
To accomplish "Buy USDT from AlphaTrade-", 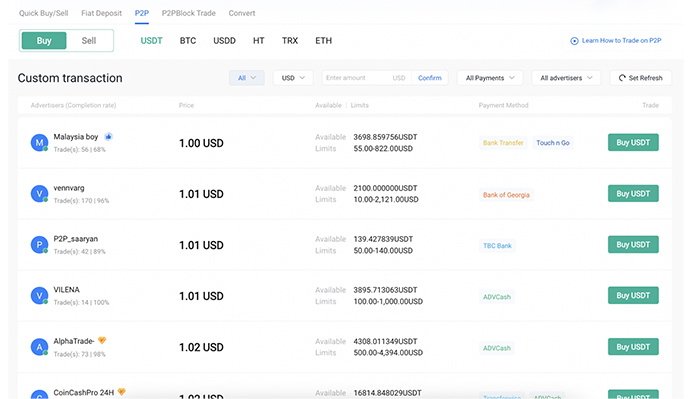I will pos(633,347).
